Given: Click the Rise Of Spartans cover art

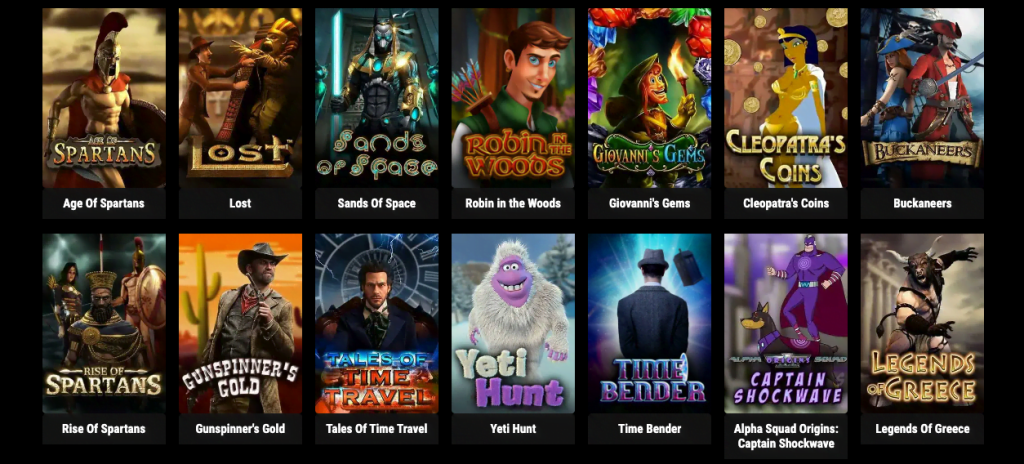Looking at the screenshot, I should coord(104,323).
